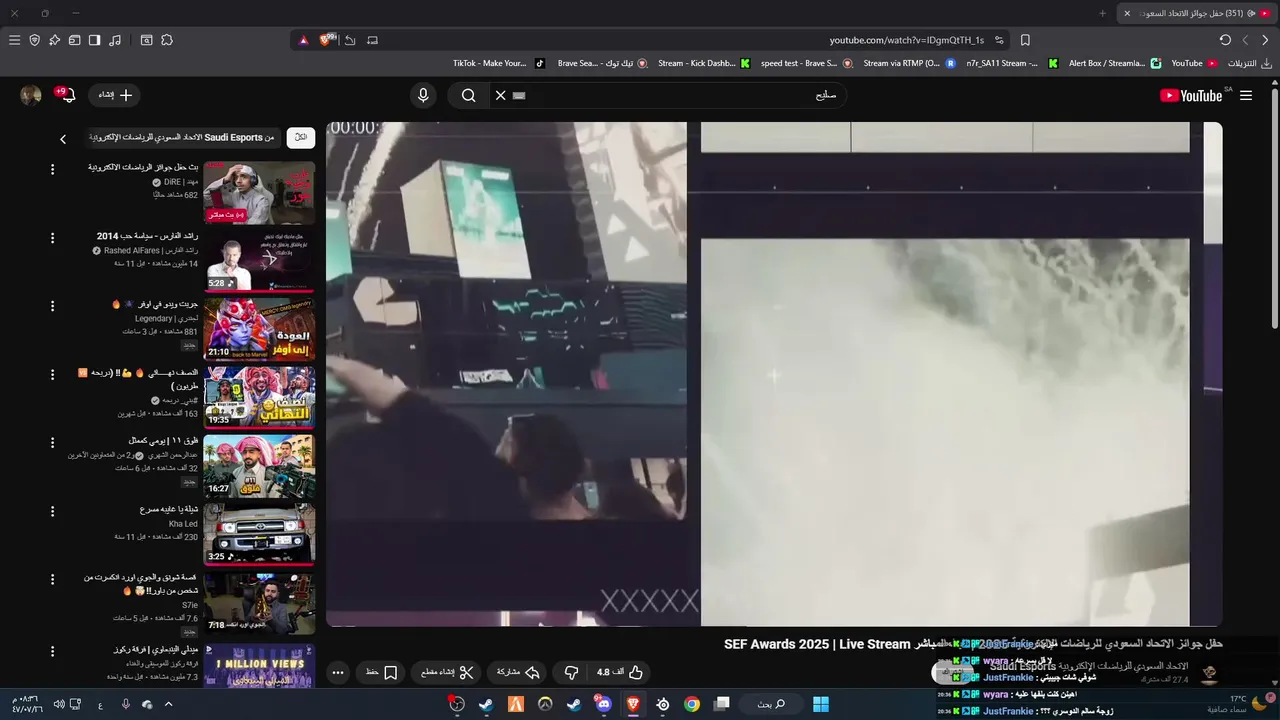Open options menu for Rashed AlFares video
The image size is (1280, 720).
tap(53, 238)
